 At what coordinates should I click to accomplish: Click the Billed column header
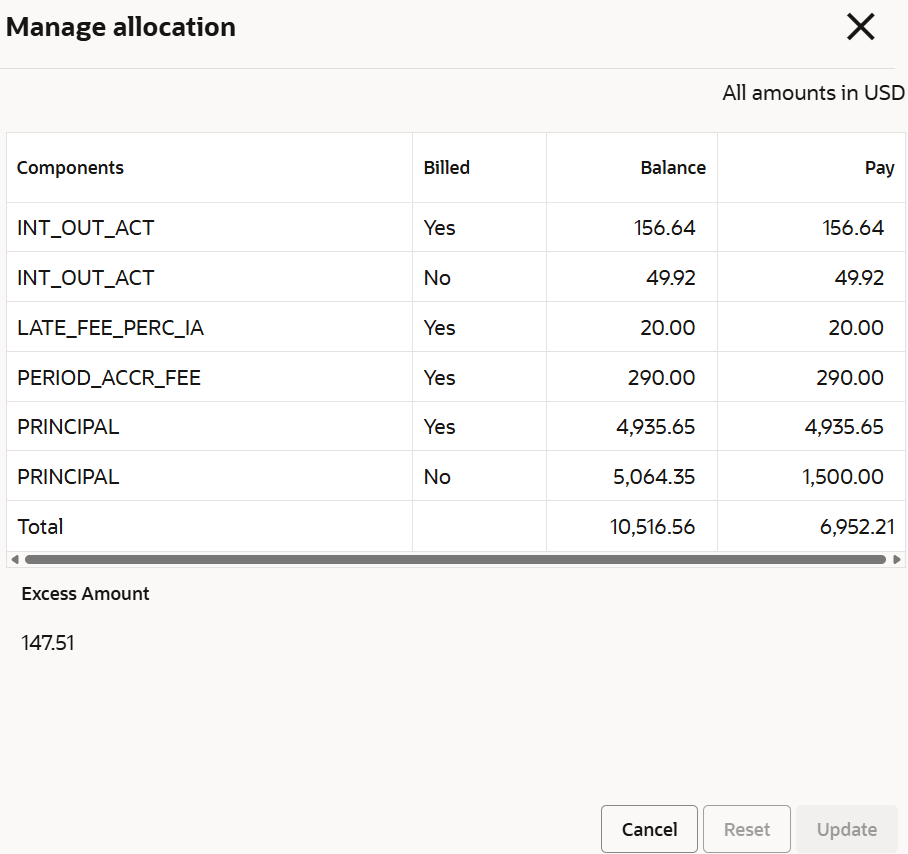coord(446,167)
